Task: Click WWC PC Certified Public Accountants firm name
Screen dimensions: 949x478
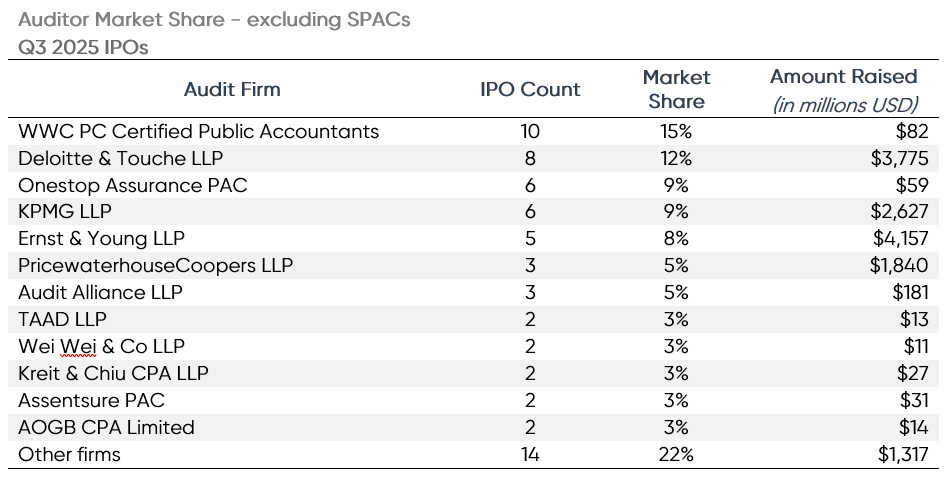Action: tap(199, 131)
